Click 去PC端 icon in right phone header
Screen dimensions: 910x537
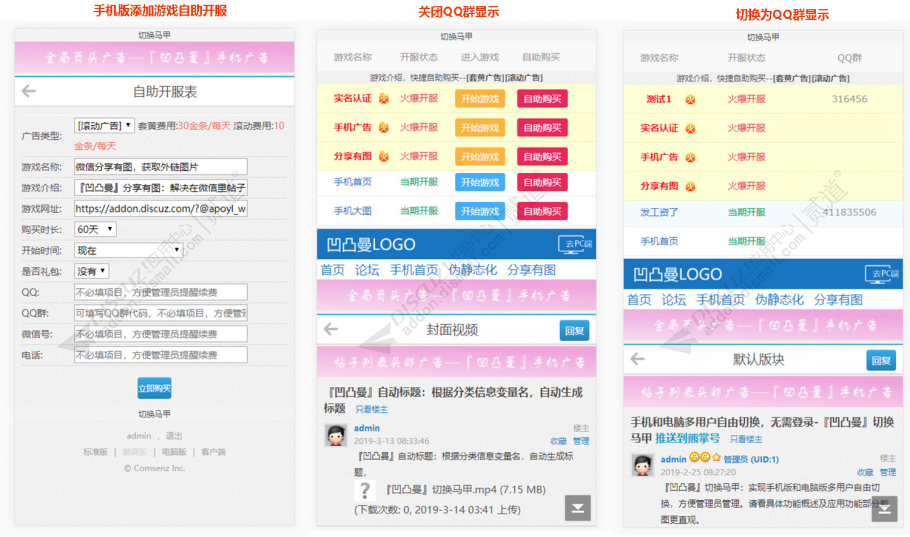(882, 274)
